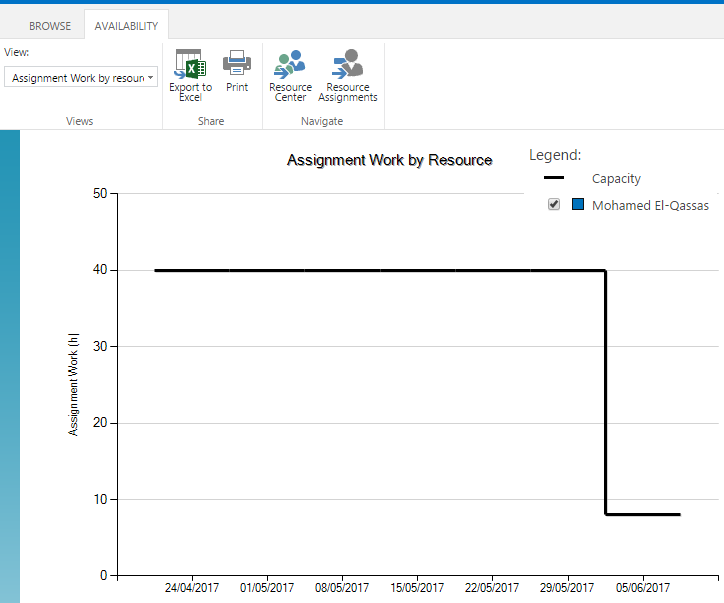The width and height of the screenshot is (724, 603).
Task: Switch to the BROWSE tab
Action: point(50,26)
